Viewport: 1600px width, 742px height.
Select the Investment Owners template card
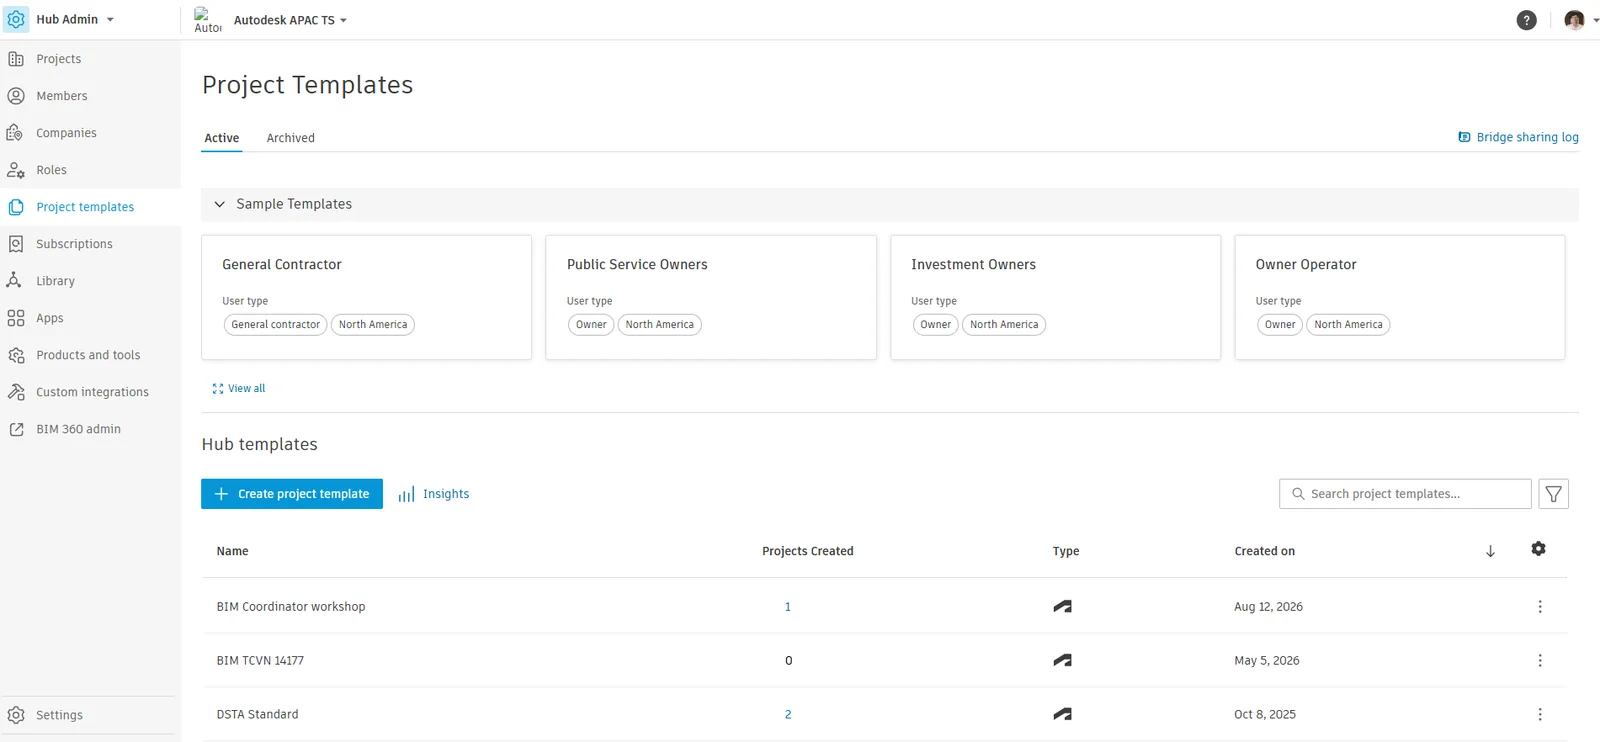pyautogui.click(x=1056, y=297)
